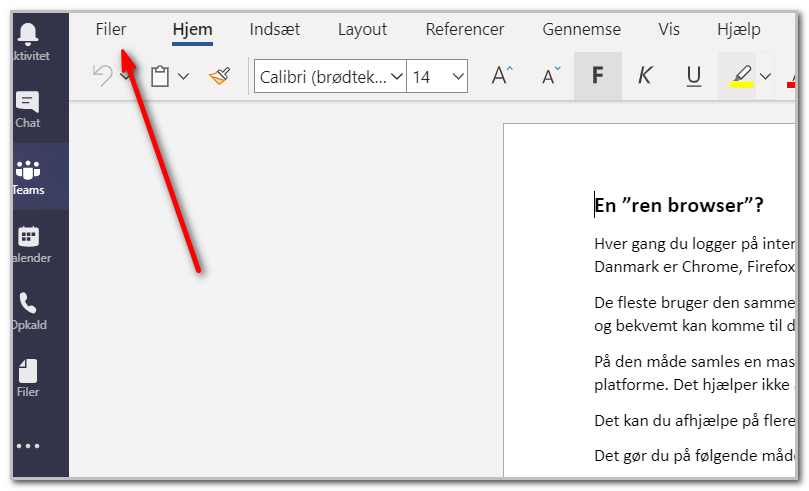Image resolution: width=809 pixels, height=491 pixels.
Task: Click line 'platforme. Det hjælper ikke'
Action: click(x=694, y=384)
